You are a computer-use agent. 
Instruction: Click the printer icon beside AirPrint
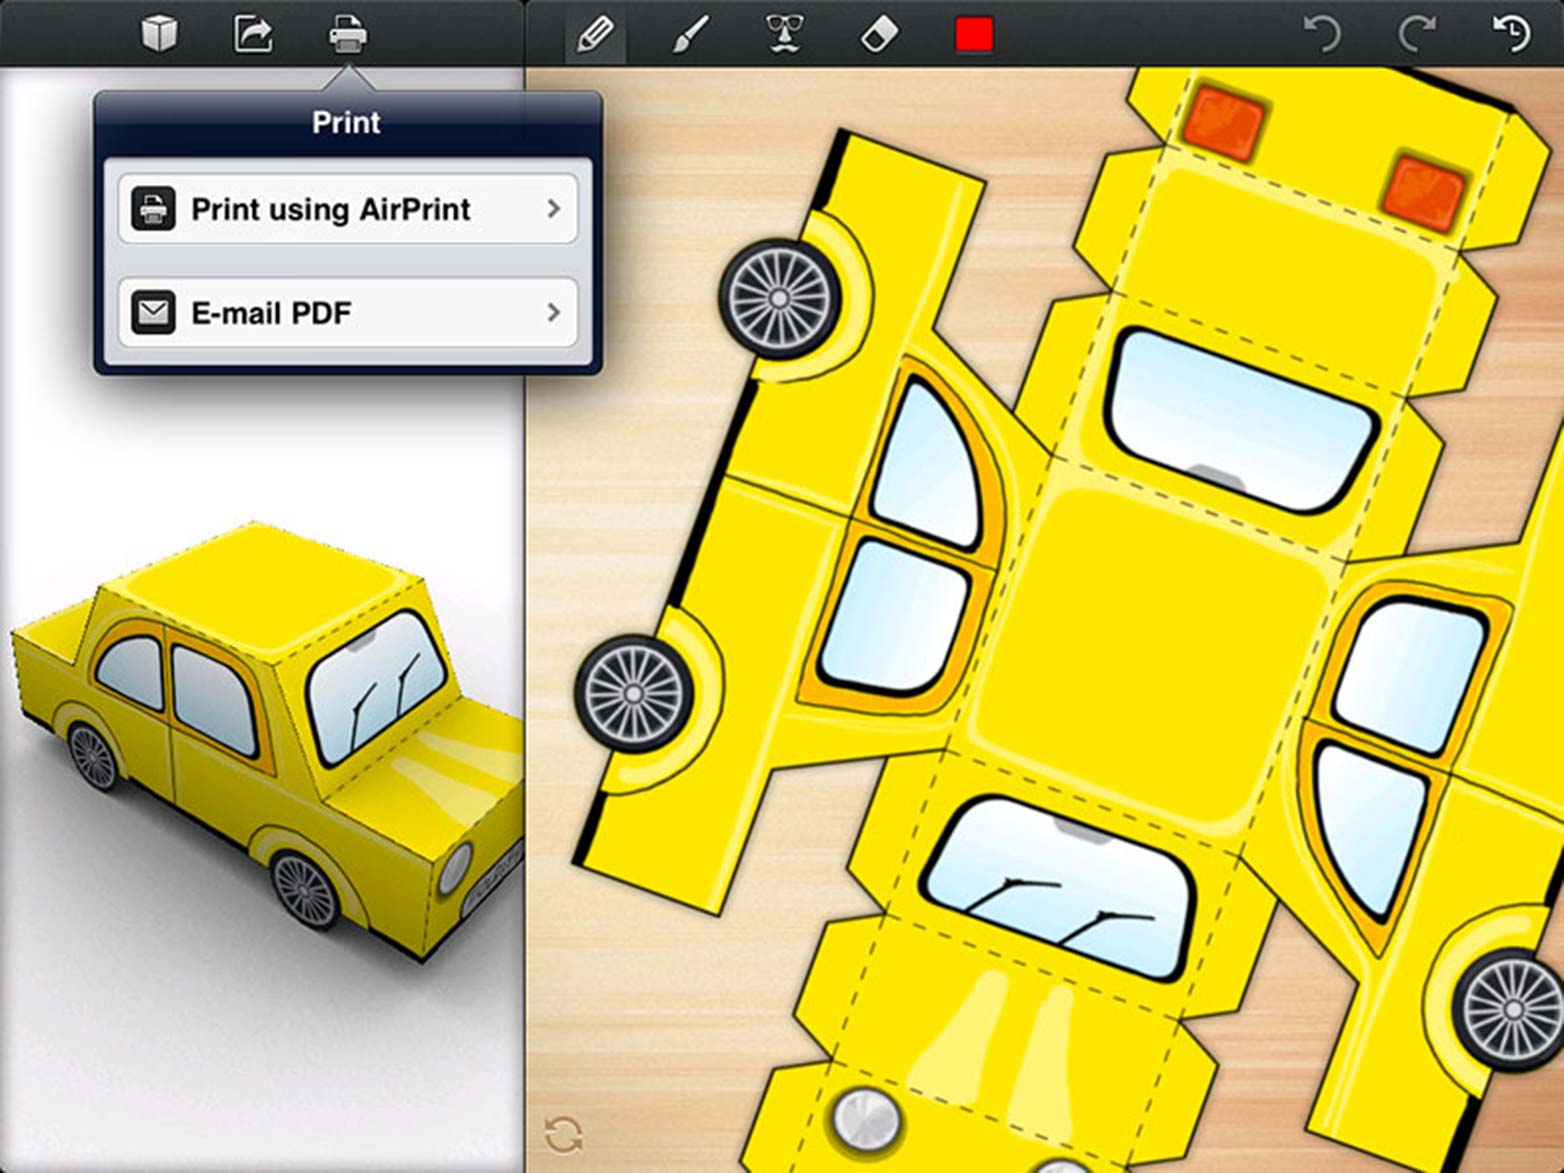pos(153,209)
